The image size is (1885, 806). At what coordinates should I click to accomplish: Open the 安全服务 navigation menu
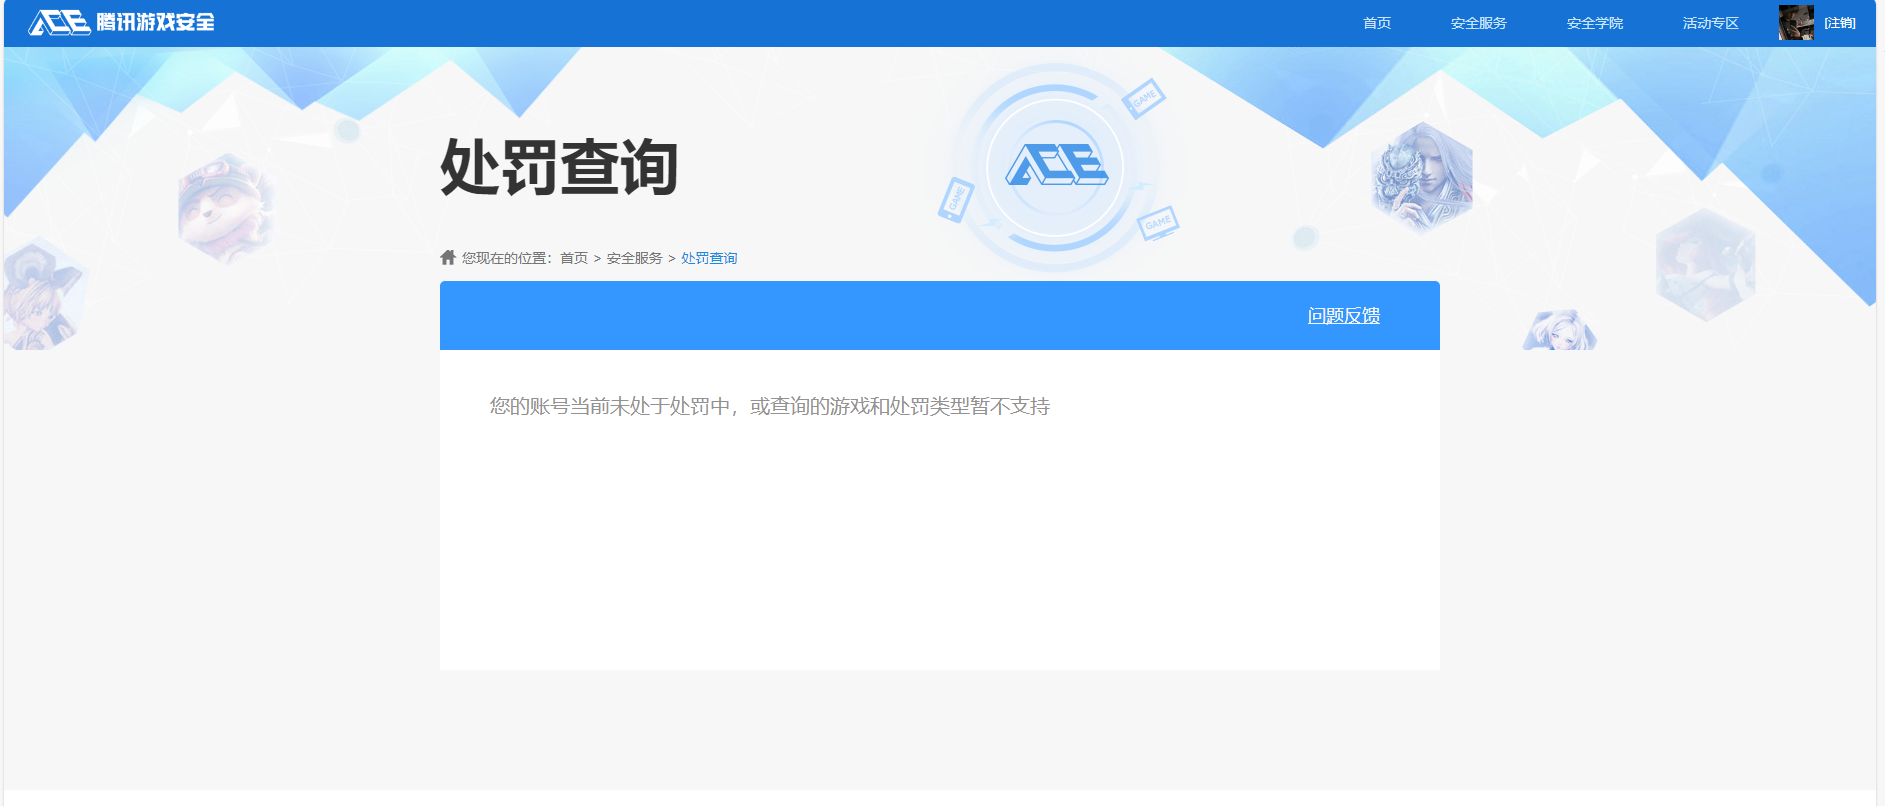1478,23
